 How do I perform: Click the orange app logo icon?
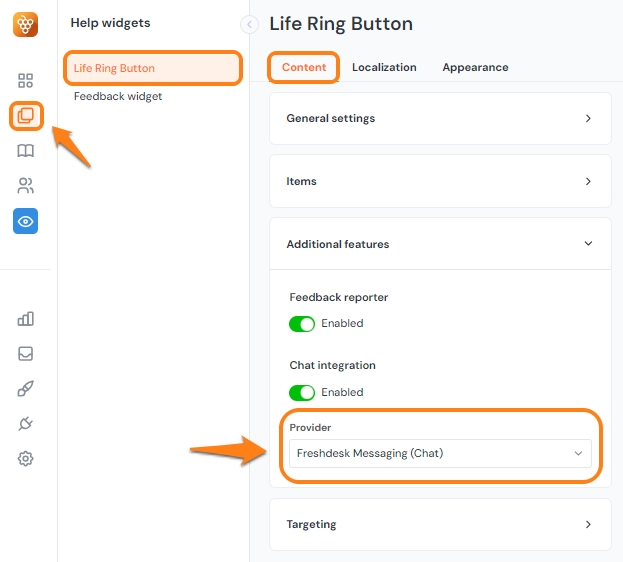tap(26, 24)
